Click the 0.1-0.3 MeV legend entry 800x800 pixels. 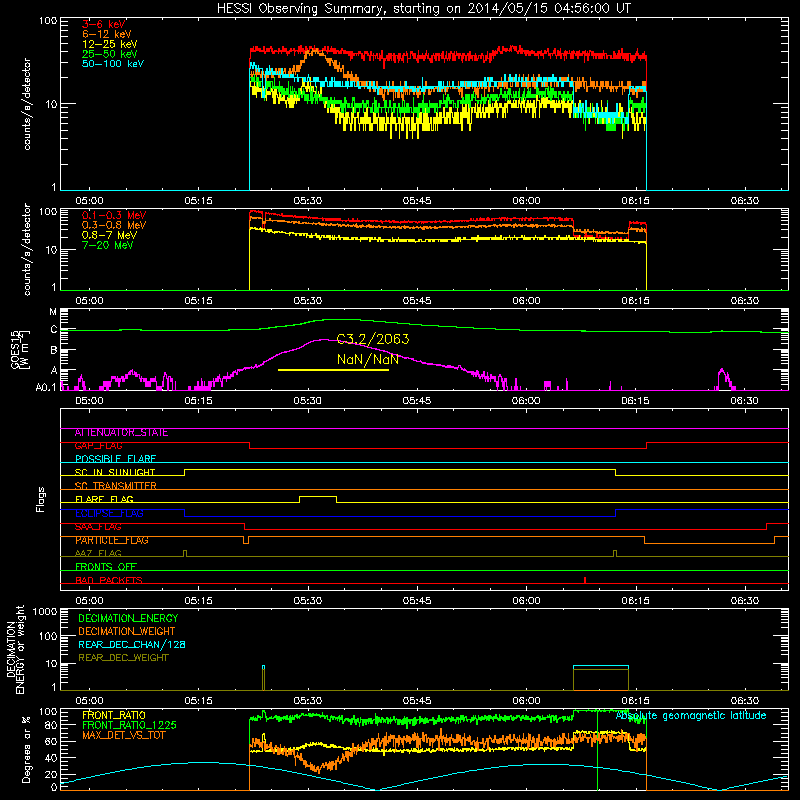point(114,215)
